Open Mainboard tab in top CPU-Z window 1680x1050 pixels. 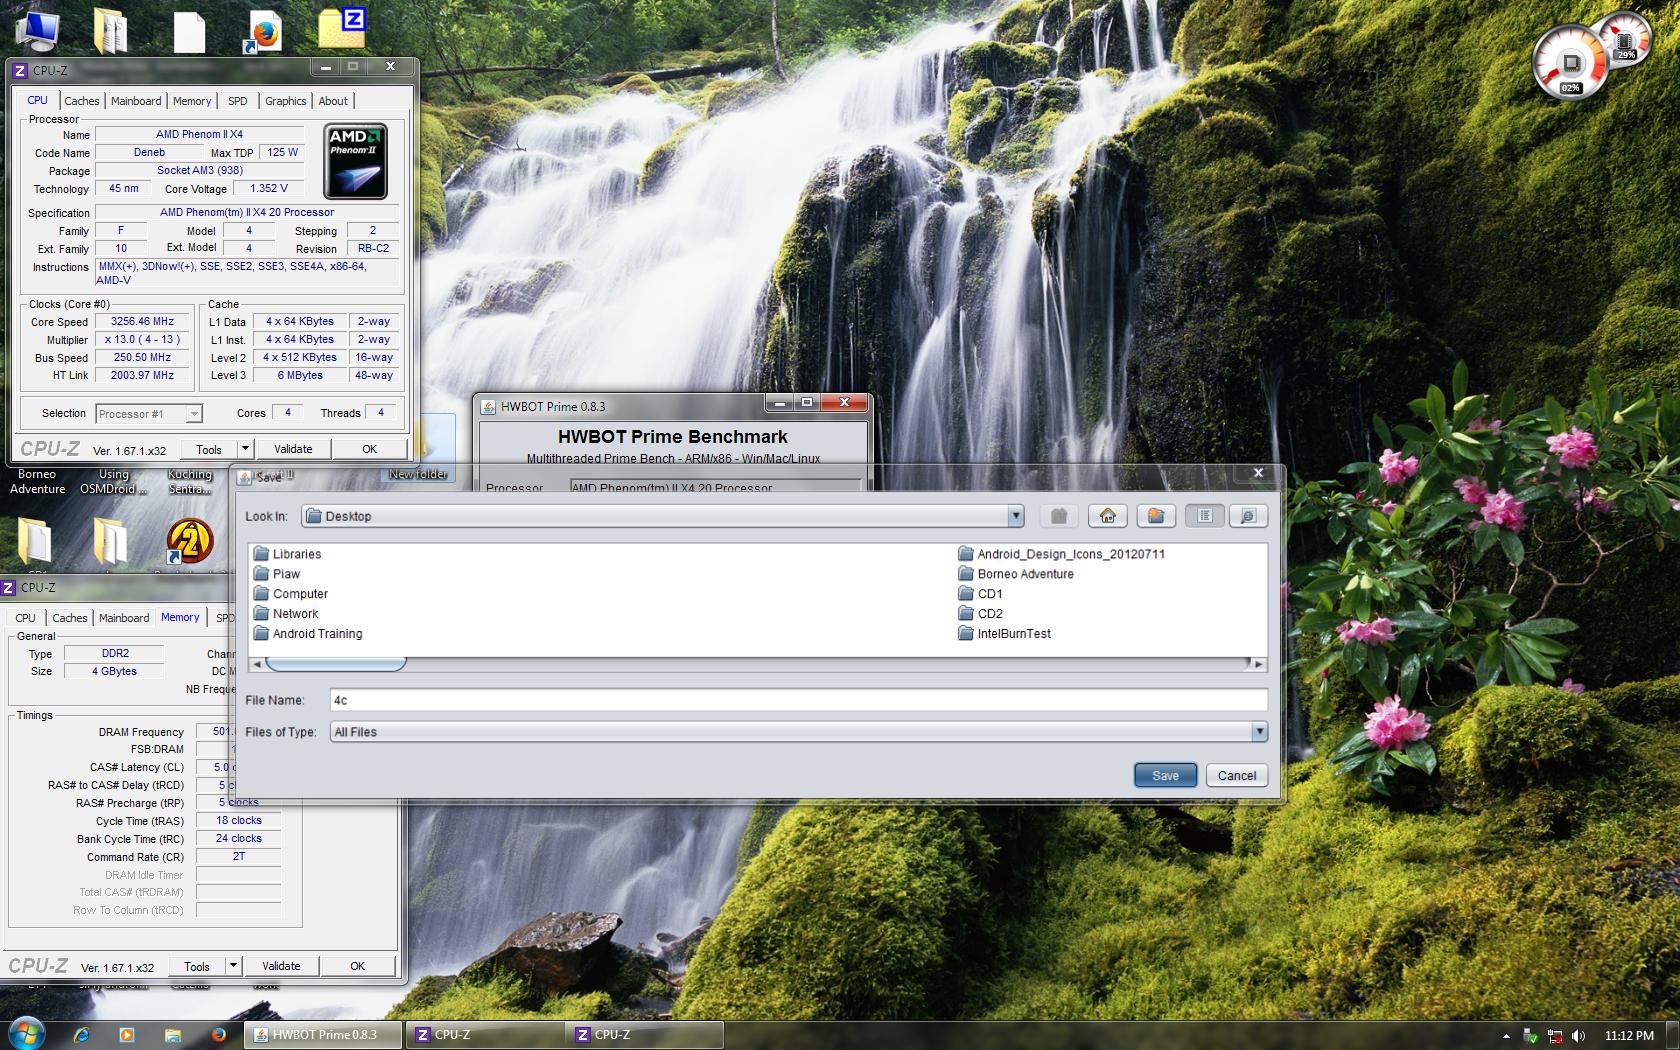(x=136, y=101)
